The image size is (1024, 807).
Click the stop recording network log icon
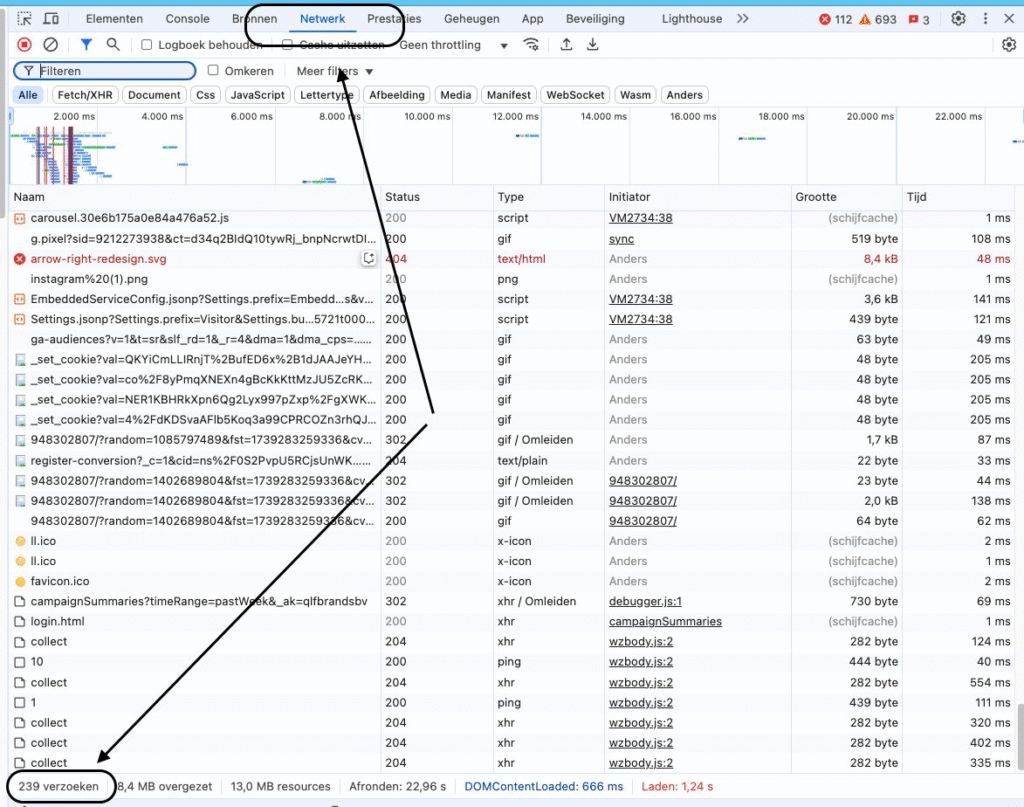(24, 45)
